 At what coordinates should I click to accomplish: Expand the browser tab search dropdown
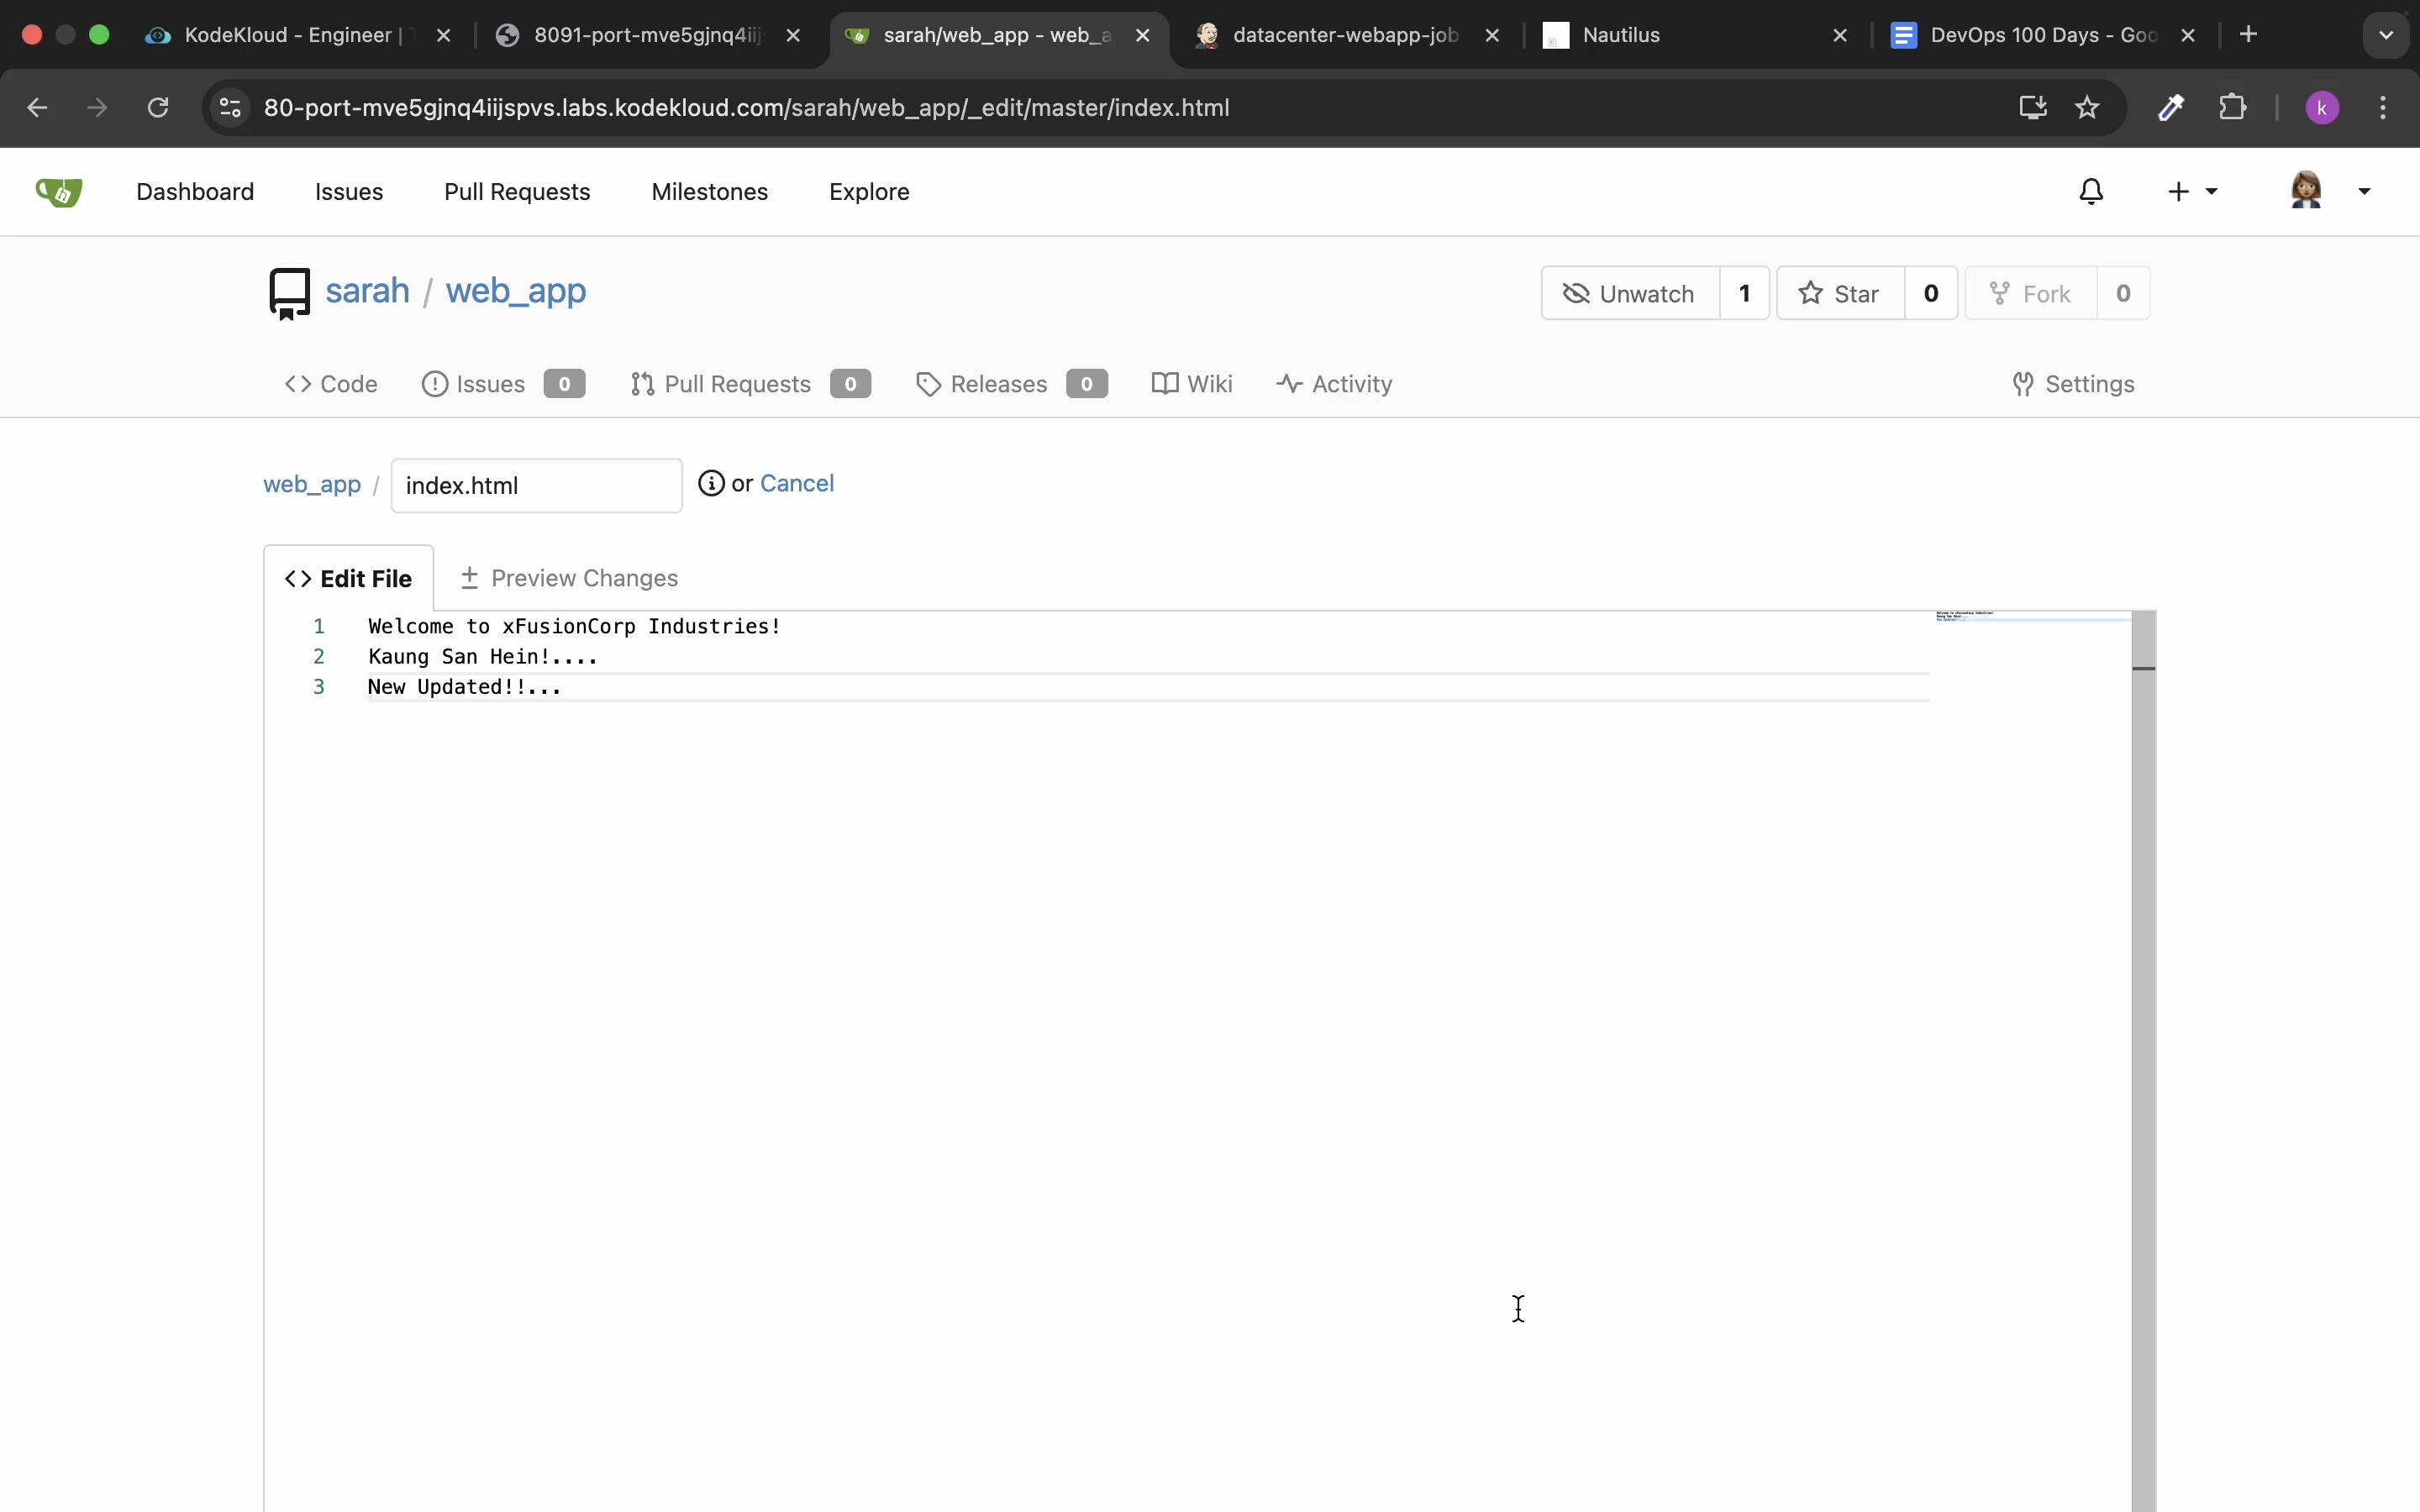[2386, 35]
